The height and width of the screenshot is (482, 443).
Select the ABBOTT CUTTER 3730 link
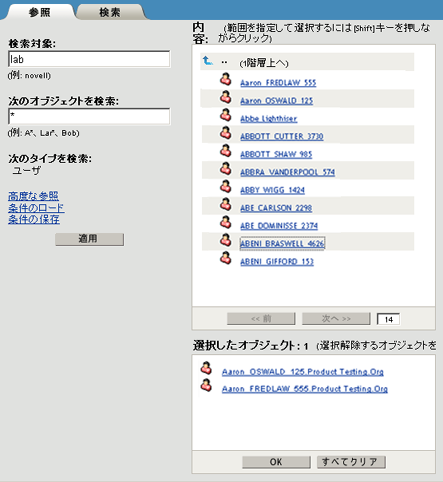click(282, 136)
